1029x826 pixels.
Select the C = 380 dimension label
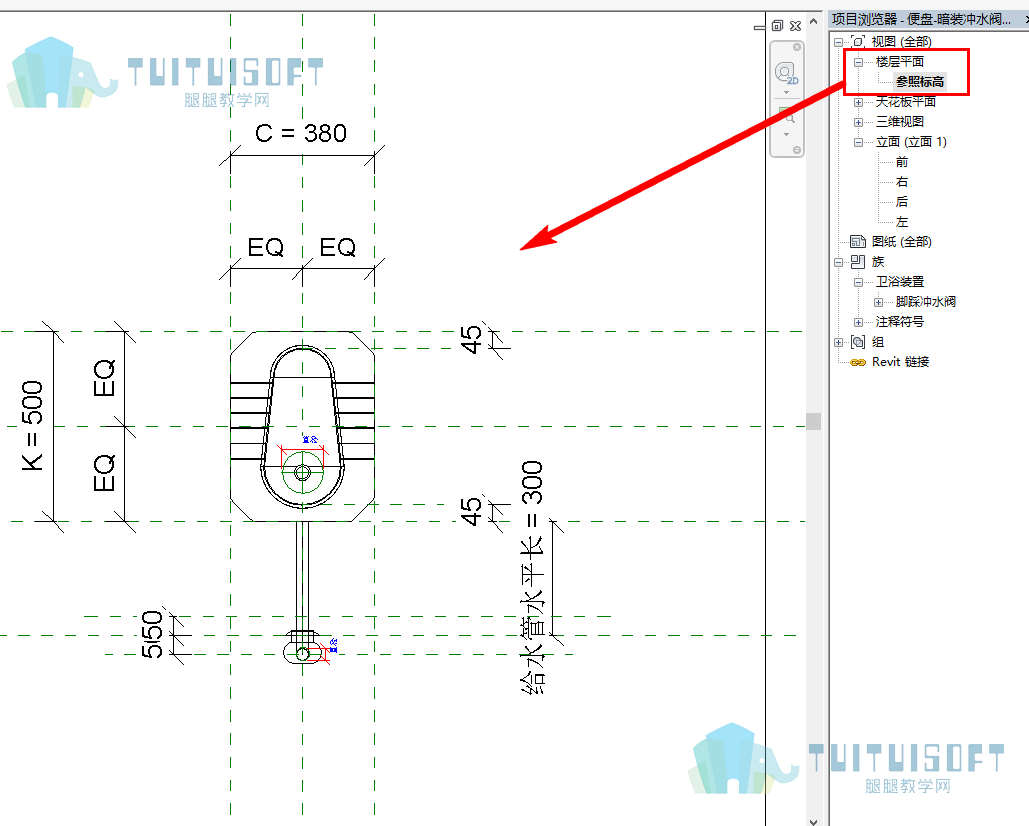click(301, 133)
